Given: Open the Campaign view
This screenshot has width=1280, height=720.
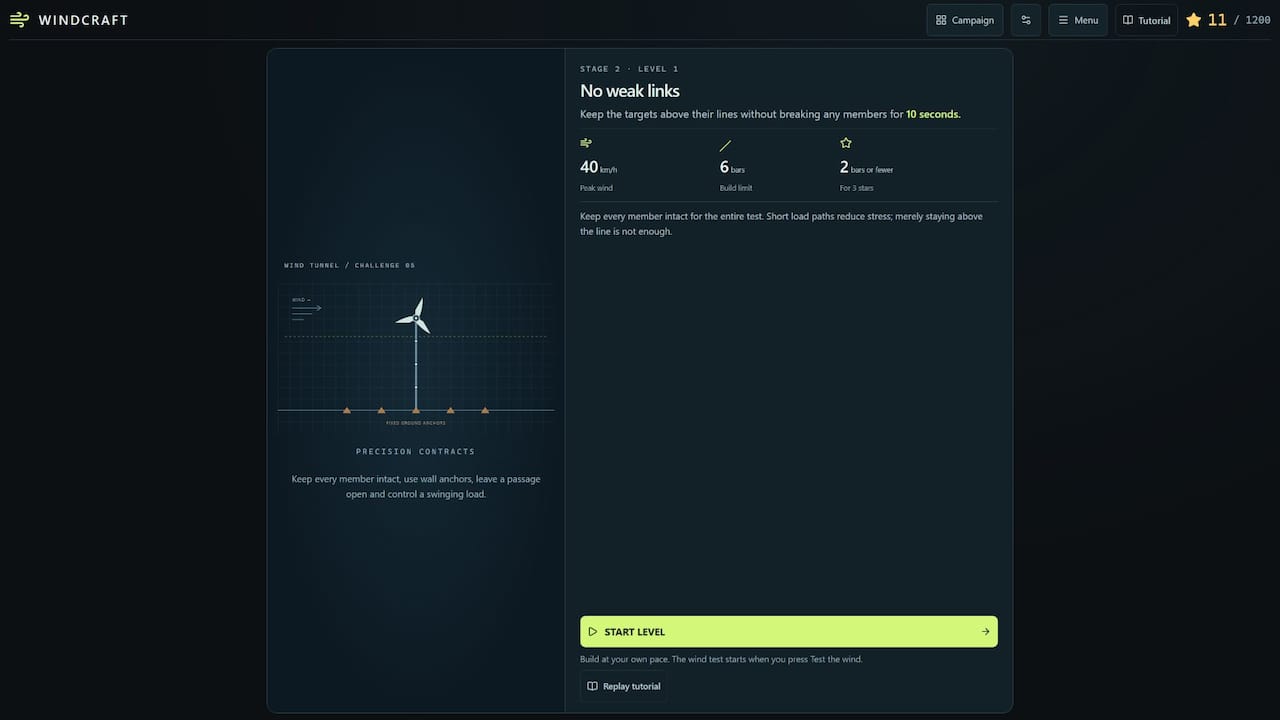Looking at the screenshot, I should point(965,20).
